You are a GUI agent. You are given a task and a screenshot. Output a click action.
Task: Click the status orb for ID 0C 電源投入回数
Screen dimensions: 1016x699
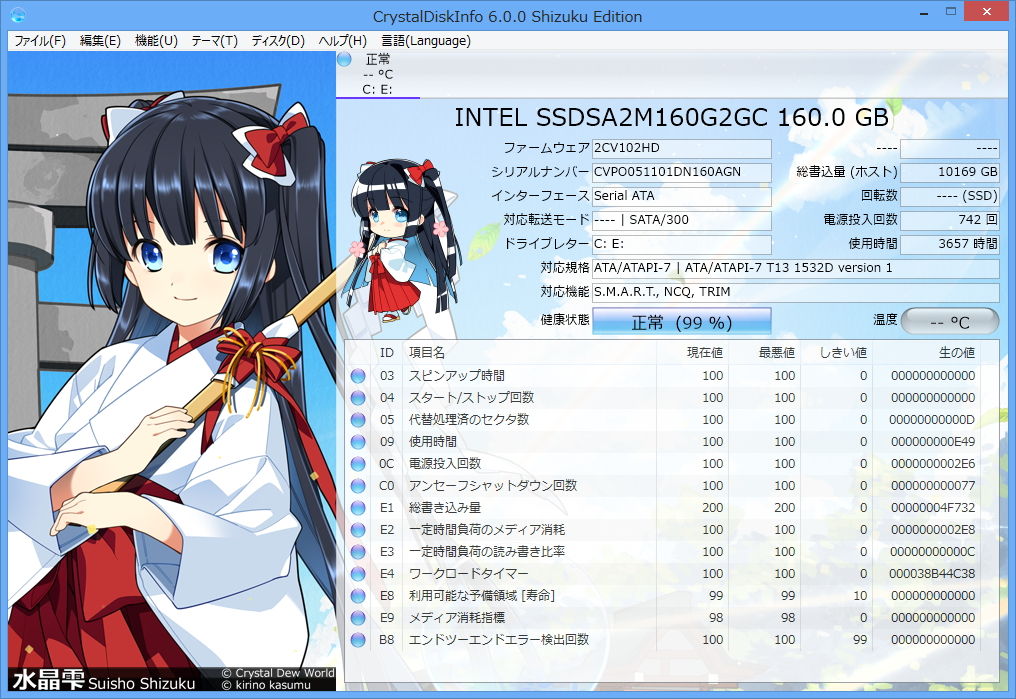(x=358, y=464)
